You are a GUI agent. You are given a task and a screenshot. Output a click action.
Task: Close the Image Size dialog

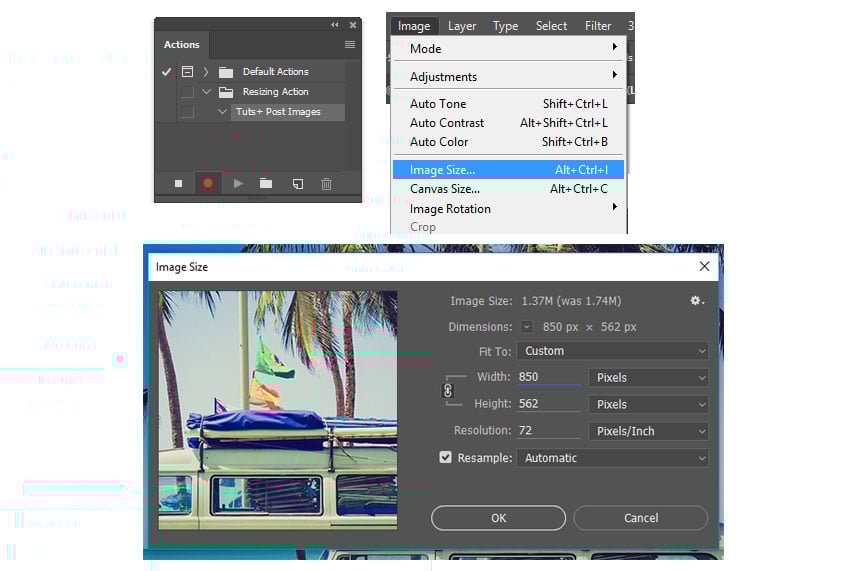pyautogui.click(x=704, y=266)
